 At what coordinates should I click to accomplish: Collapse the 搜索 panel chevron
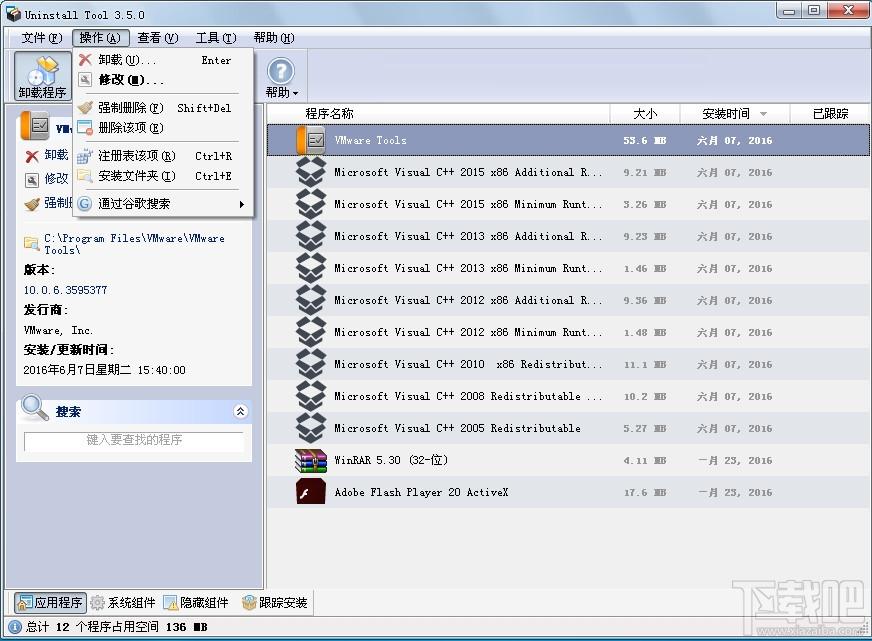(x=240, y=411)
